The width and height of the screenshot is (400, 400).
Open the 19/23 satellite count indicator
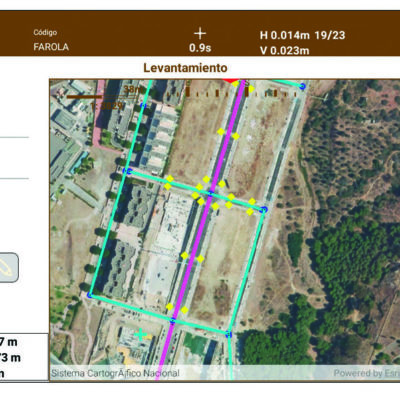pyautogui.click(x=330, y=35)
